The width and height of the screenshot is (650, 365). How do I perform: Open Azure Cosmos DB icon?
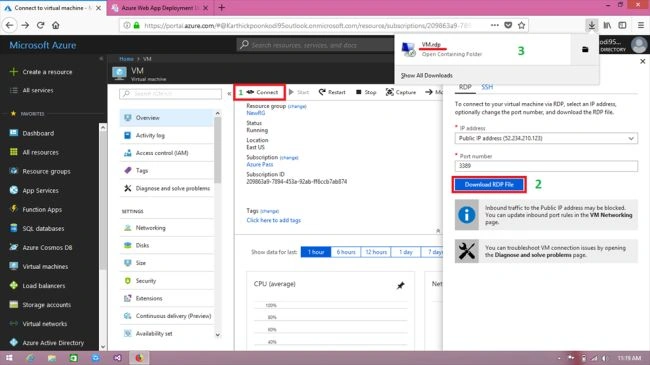(14, 247)
